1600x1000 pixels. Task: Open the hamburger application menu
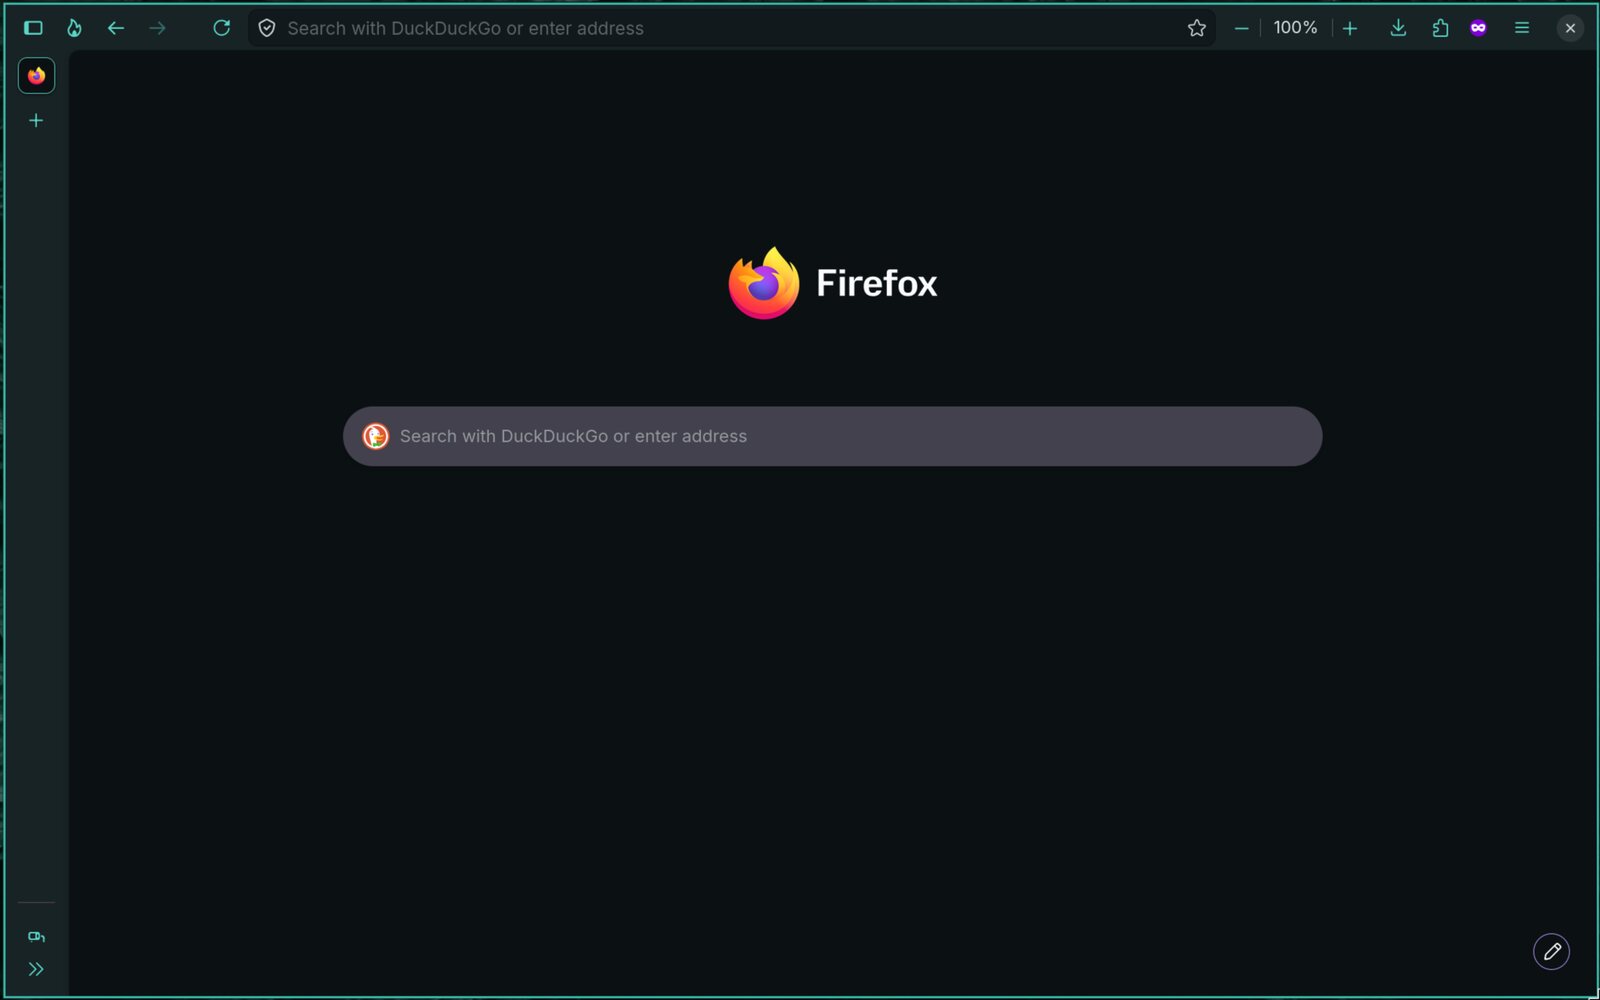[1521, 28]
